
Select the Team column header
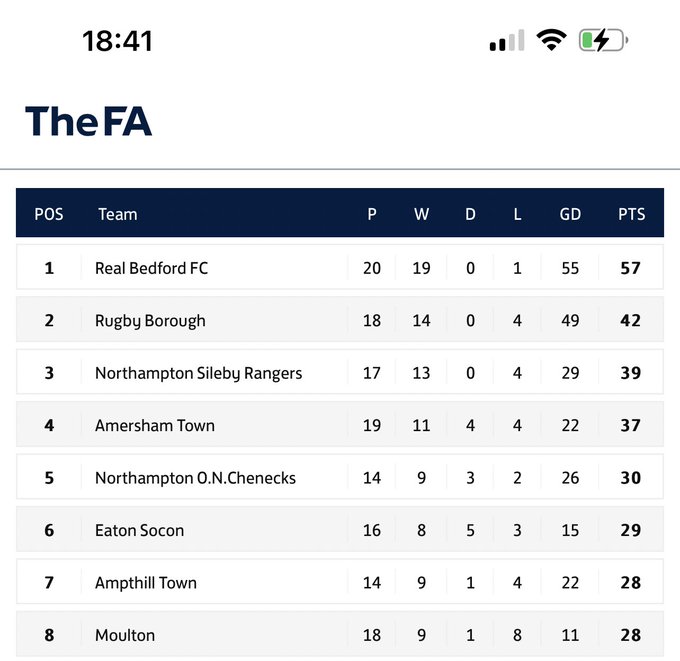tap(118, 214)
